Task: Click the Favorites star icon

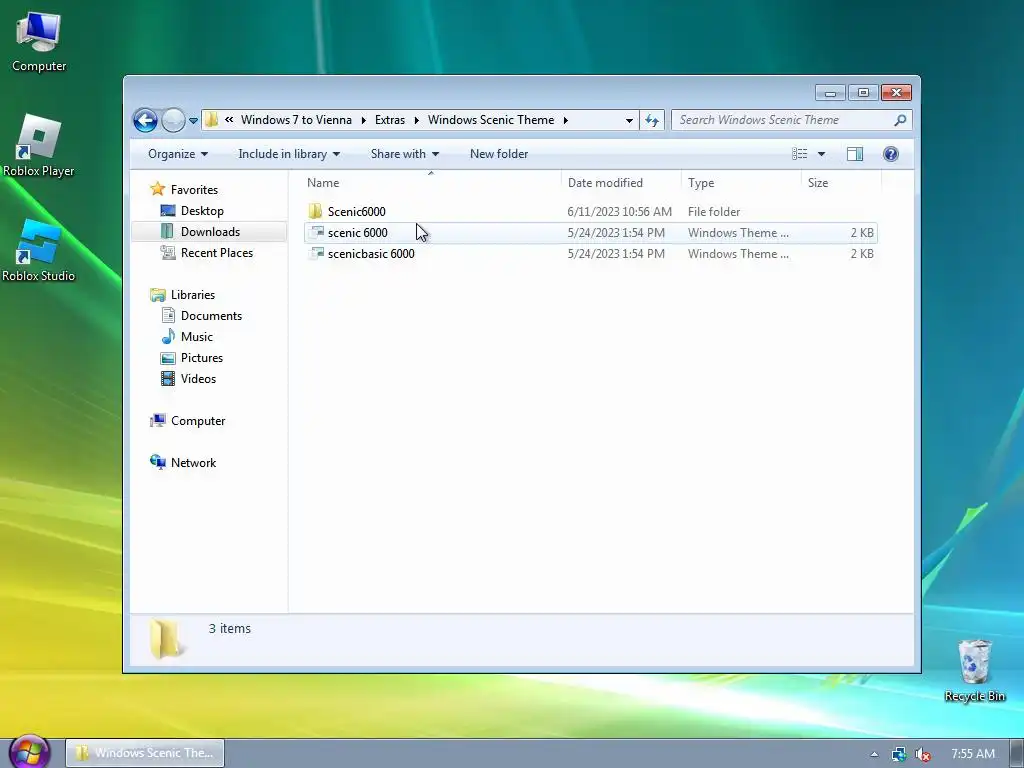Action: point(157,189)
